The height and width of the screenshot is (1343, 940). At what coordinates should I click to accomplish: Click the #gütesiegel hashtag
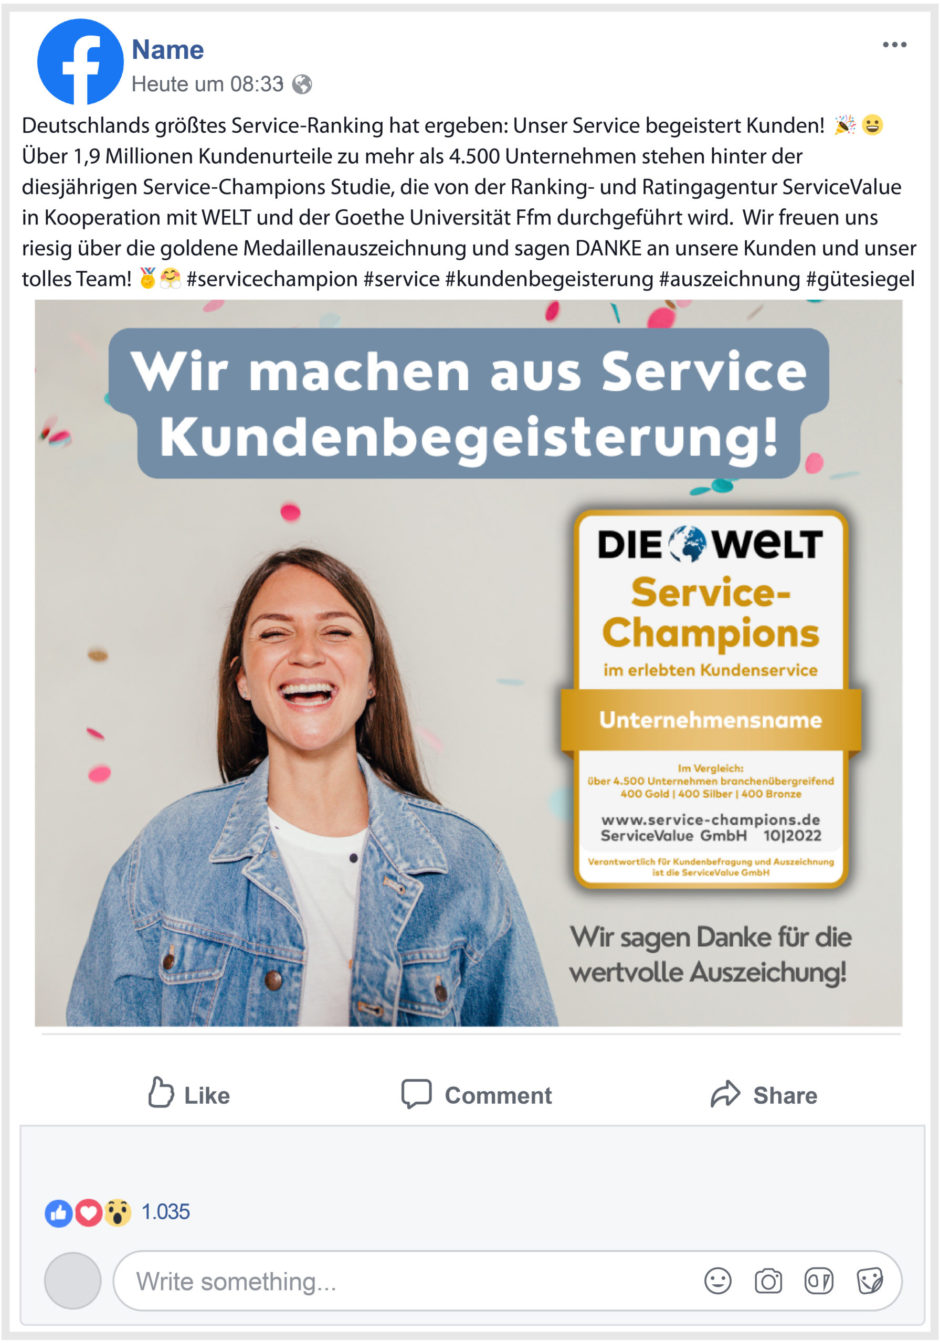pyautogui.click(x=860, y=279)
